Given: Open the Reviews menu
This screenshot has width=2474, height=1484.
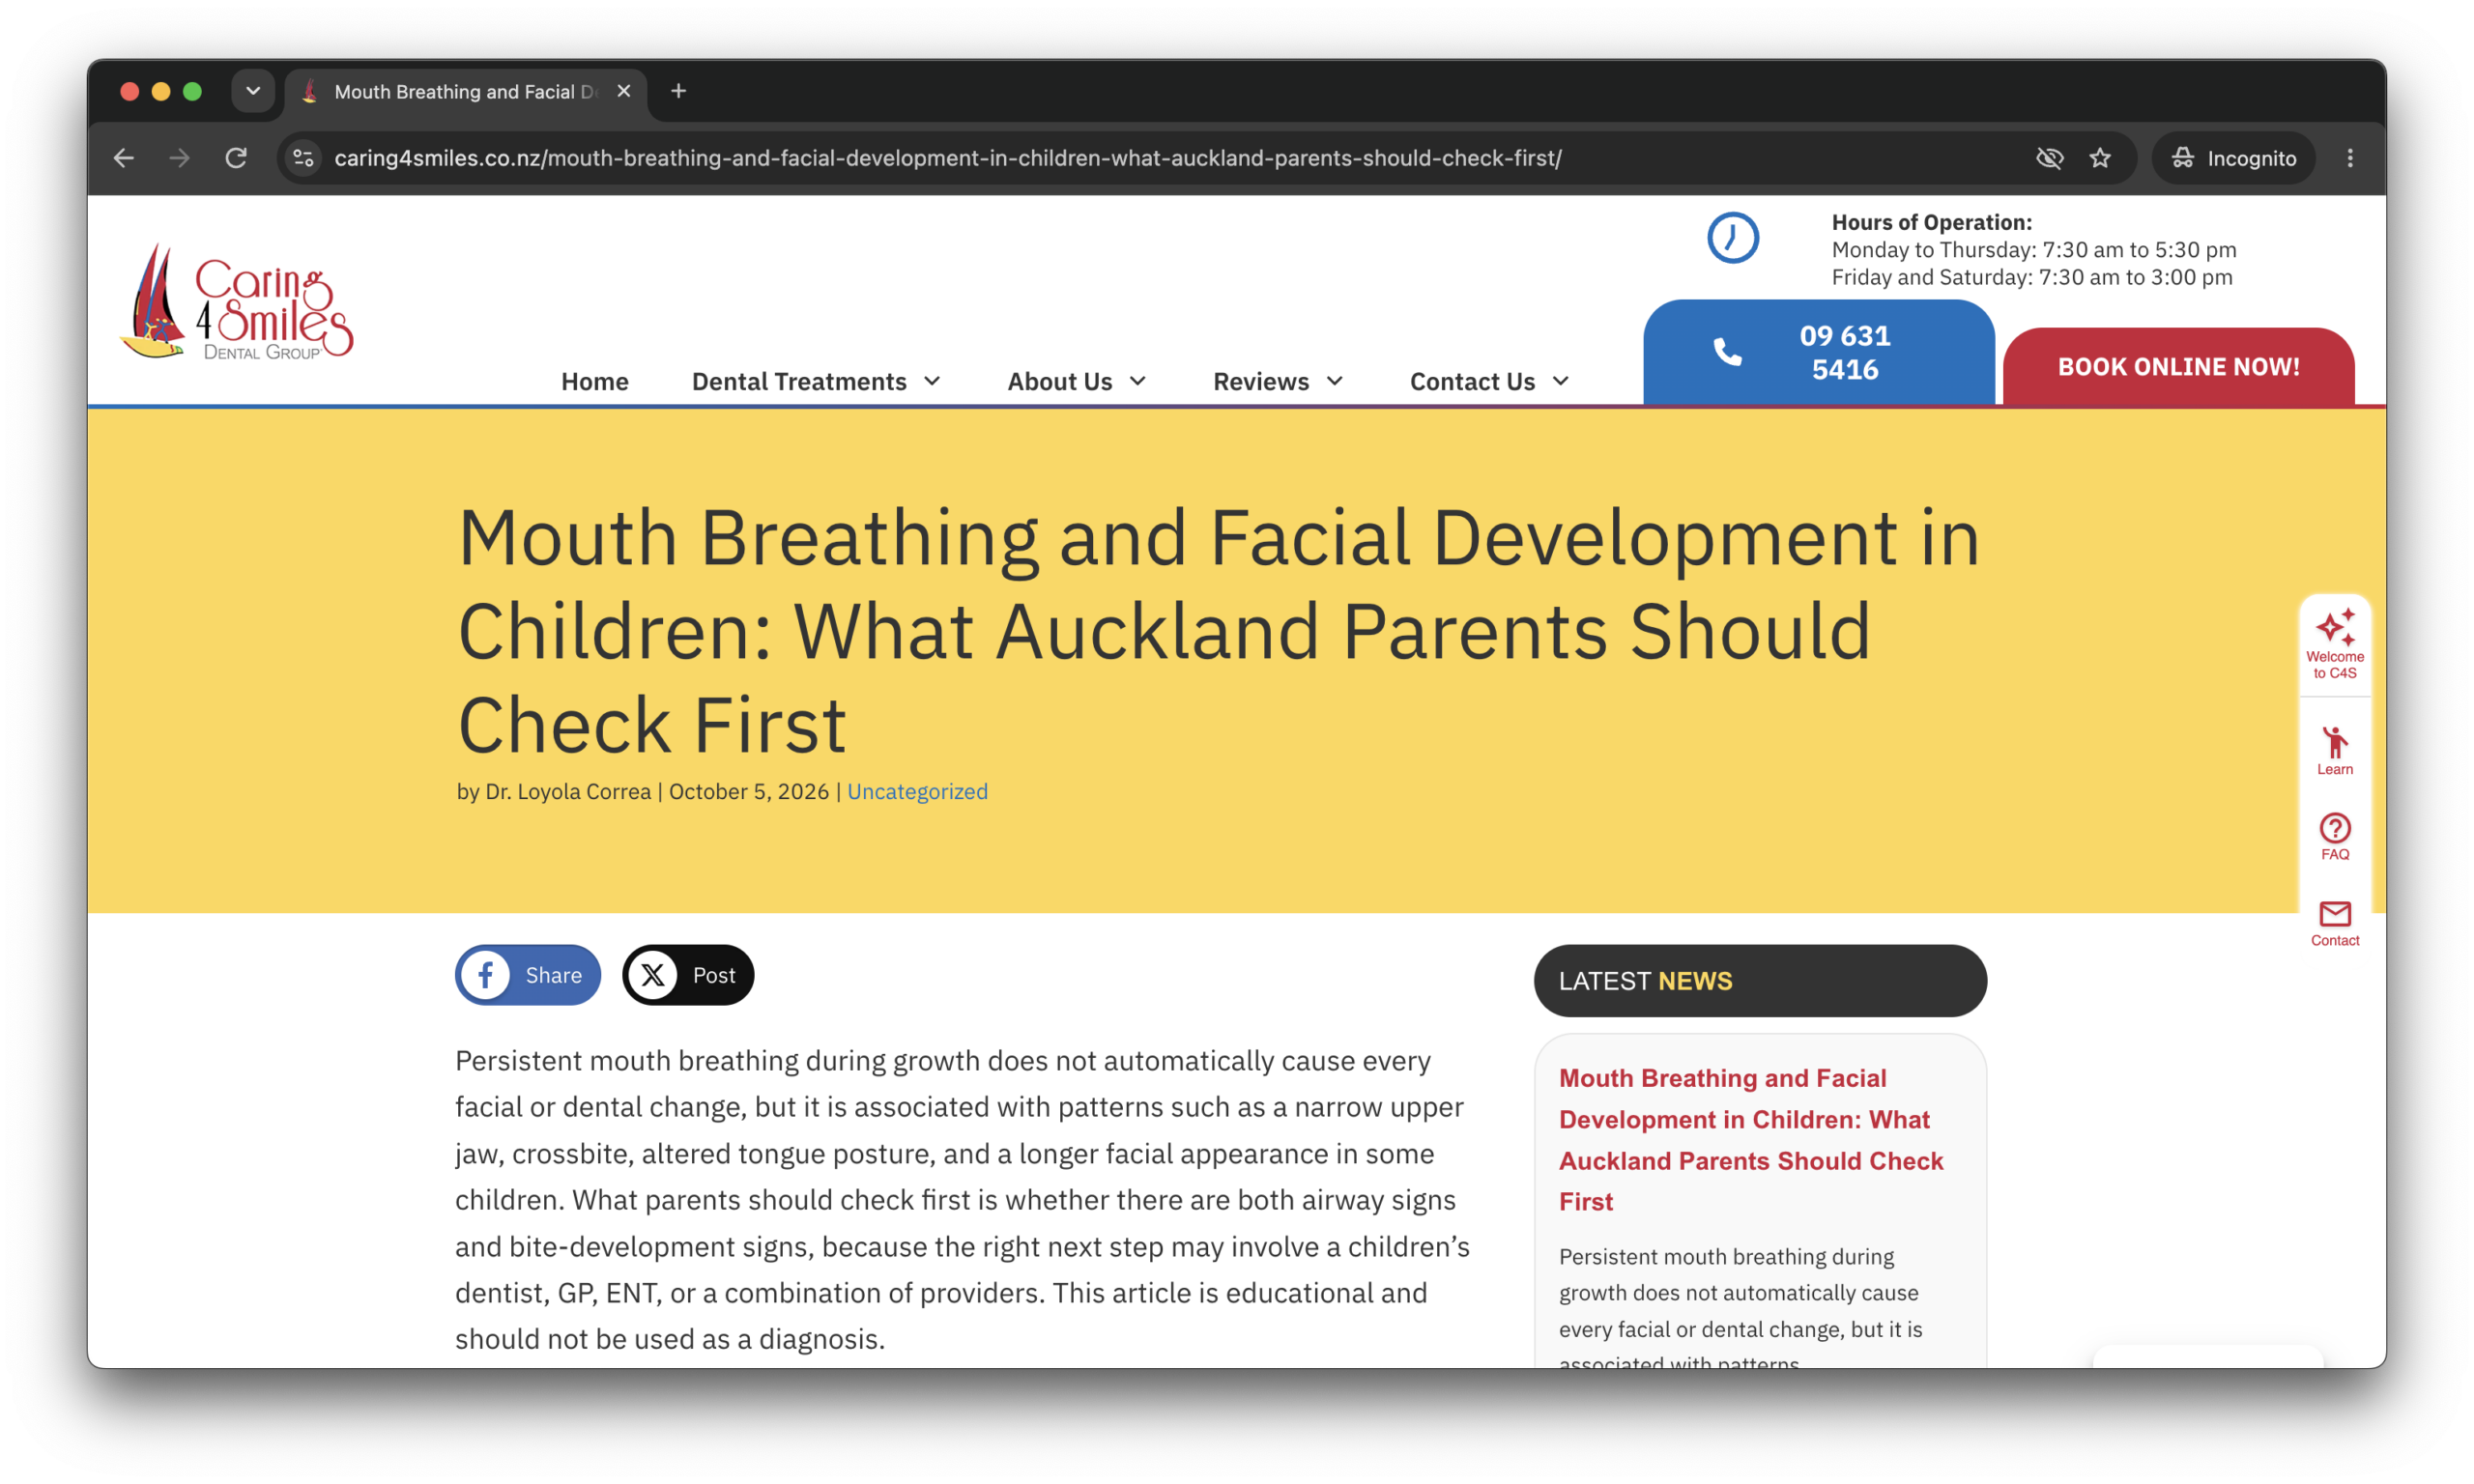Looking at the screenshot, I should [1260, 381].
